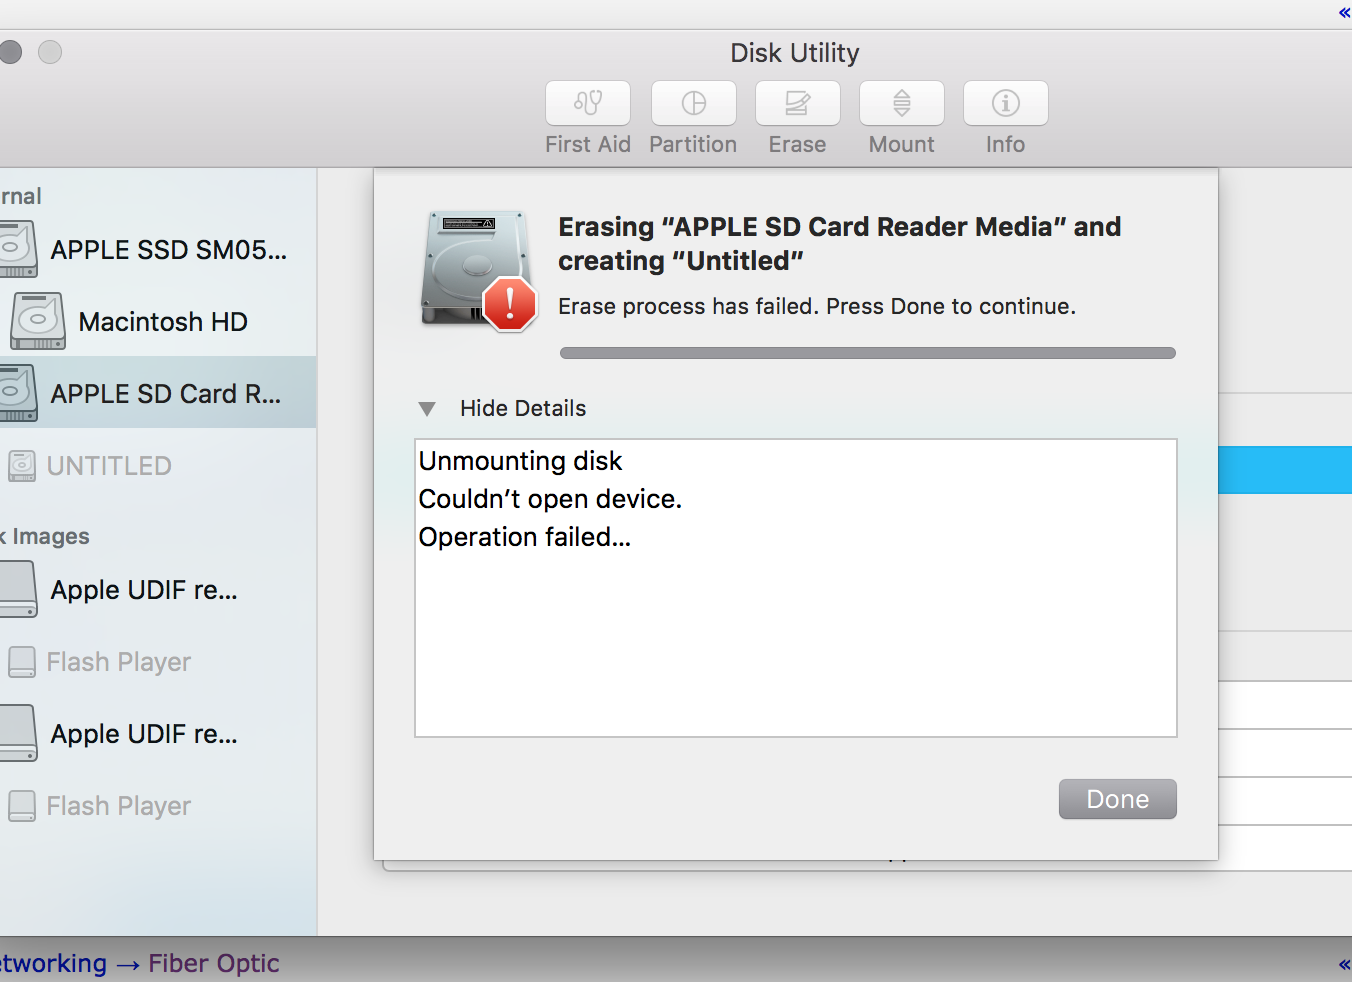Click the gray zoom window button
The width and height of the screenshot is (1352, 982).
coord(50,52)
